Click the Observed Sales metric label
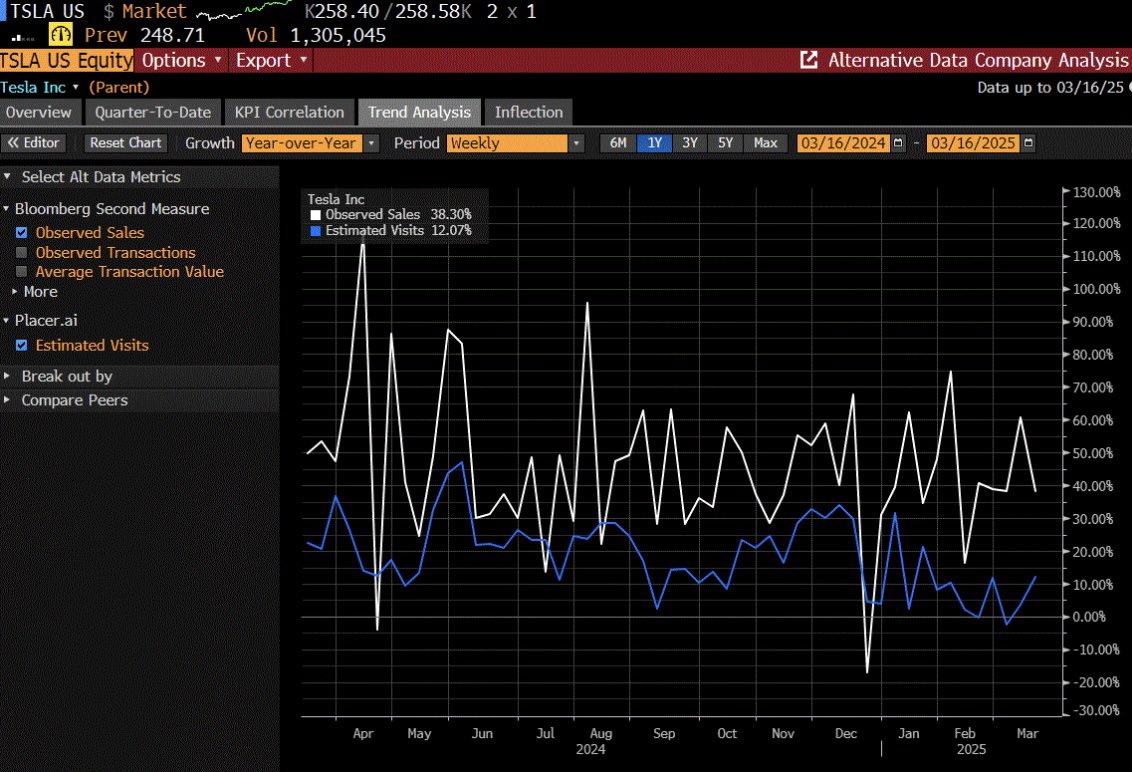The image size is (1132, 772). 90,233
